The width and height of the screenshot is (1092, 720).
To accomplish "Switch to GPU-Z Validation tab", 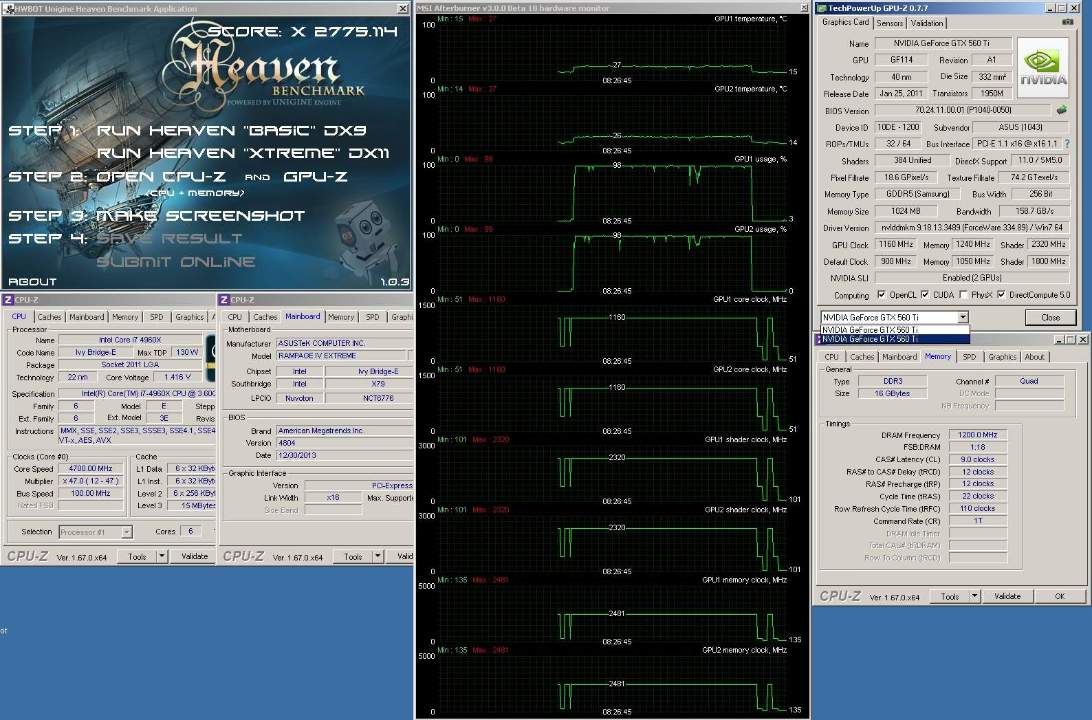I will [x=926, y=23].
